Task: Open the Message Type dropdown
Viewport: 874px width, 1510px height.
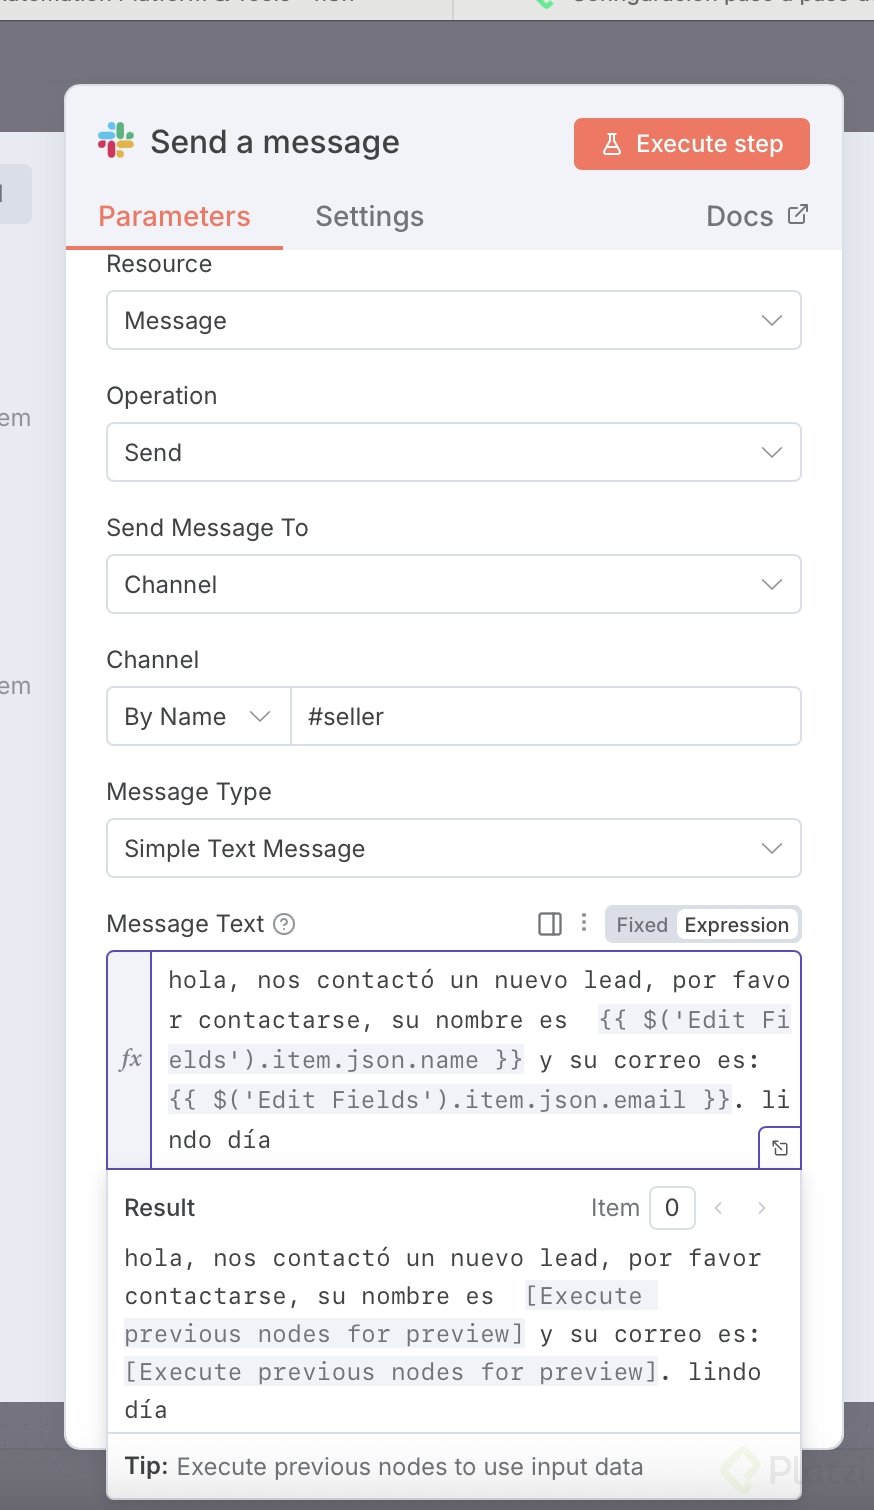Action: pyautogui.click(x=453, y=848)
